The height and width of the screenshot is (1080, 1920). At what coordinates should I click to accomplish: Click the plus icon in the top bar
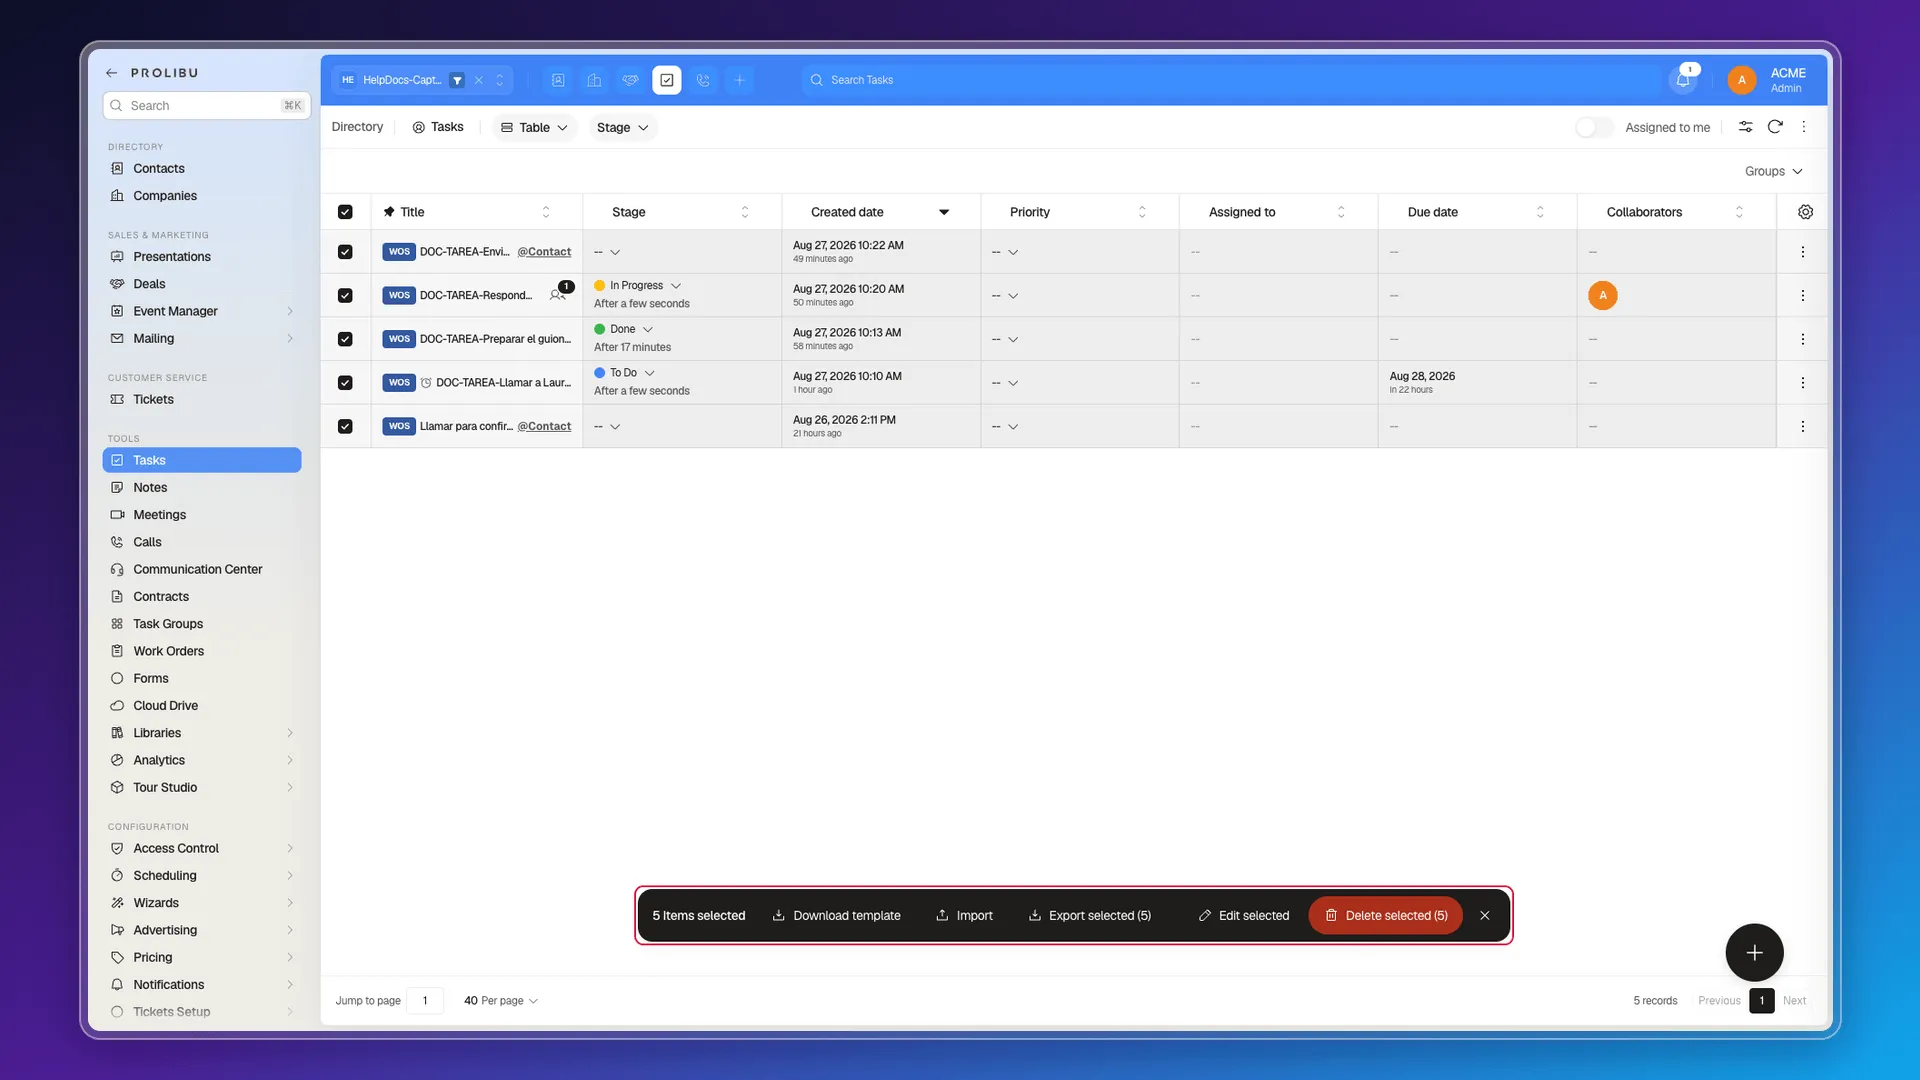point(739,80)
